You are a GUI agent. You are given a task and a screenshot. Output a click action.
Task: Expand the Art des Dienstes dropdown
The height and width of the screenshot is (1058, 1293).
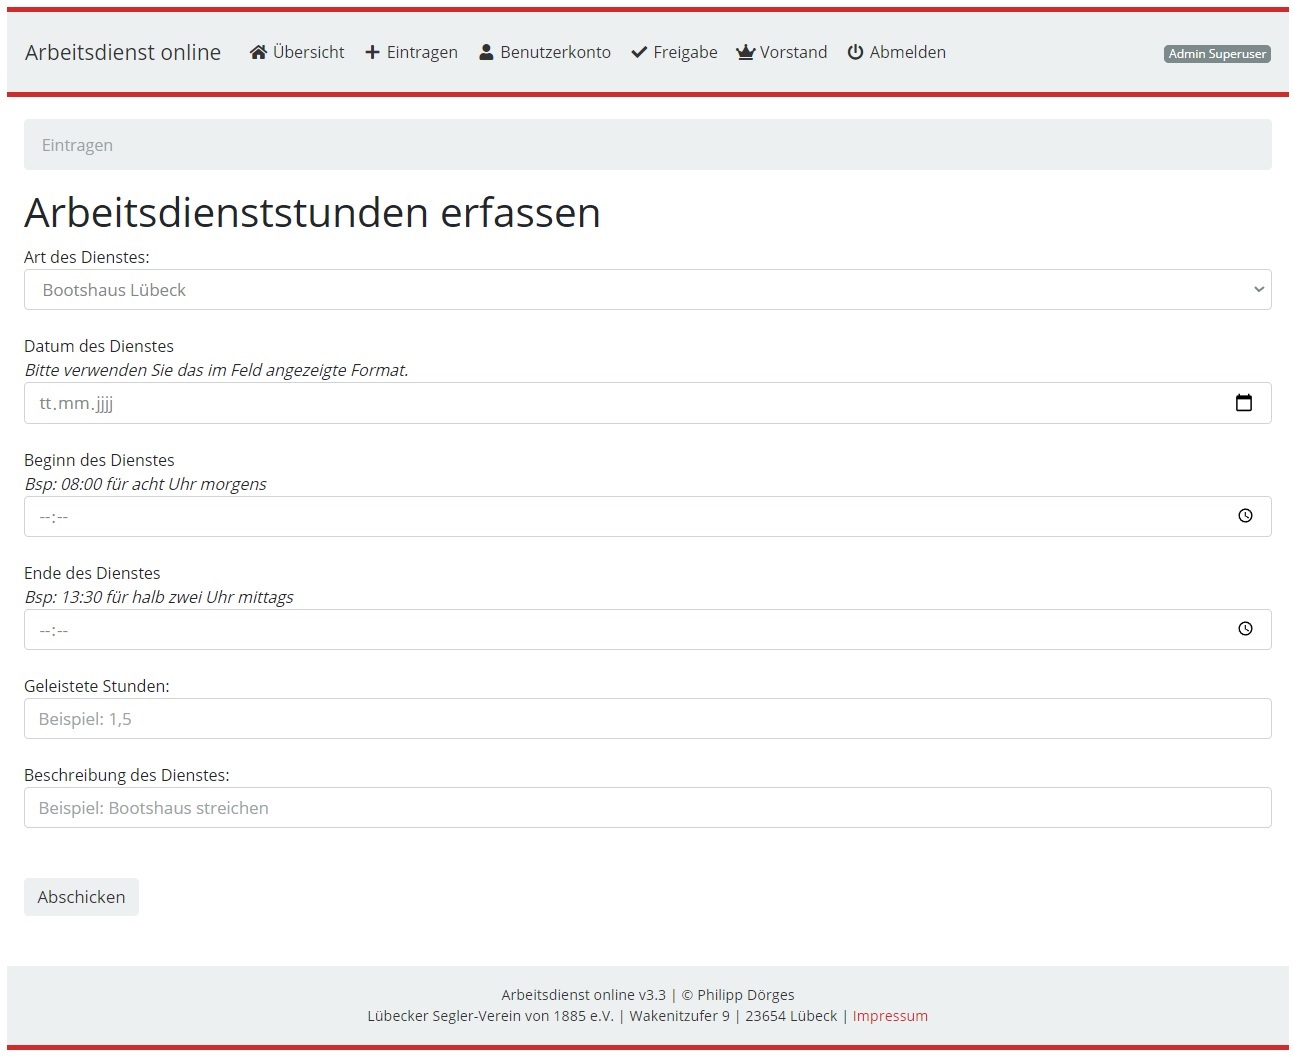point(647,290)
